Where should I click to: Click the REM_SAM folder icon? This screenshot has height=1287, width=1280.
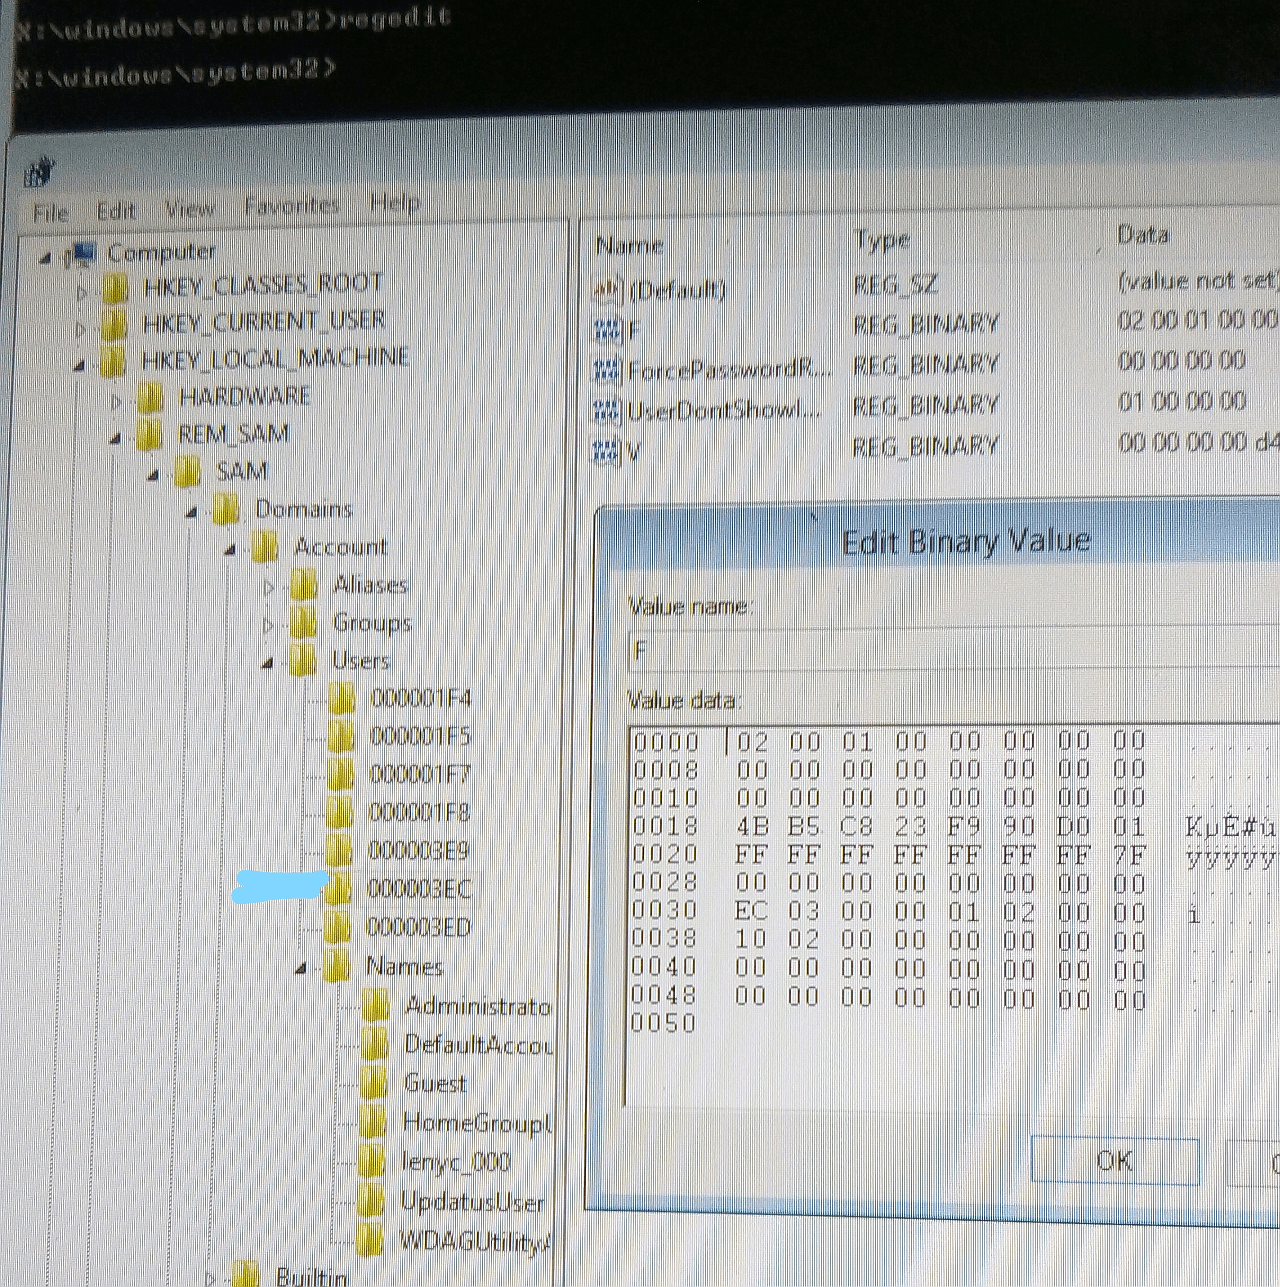[149, 436]
